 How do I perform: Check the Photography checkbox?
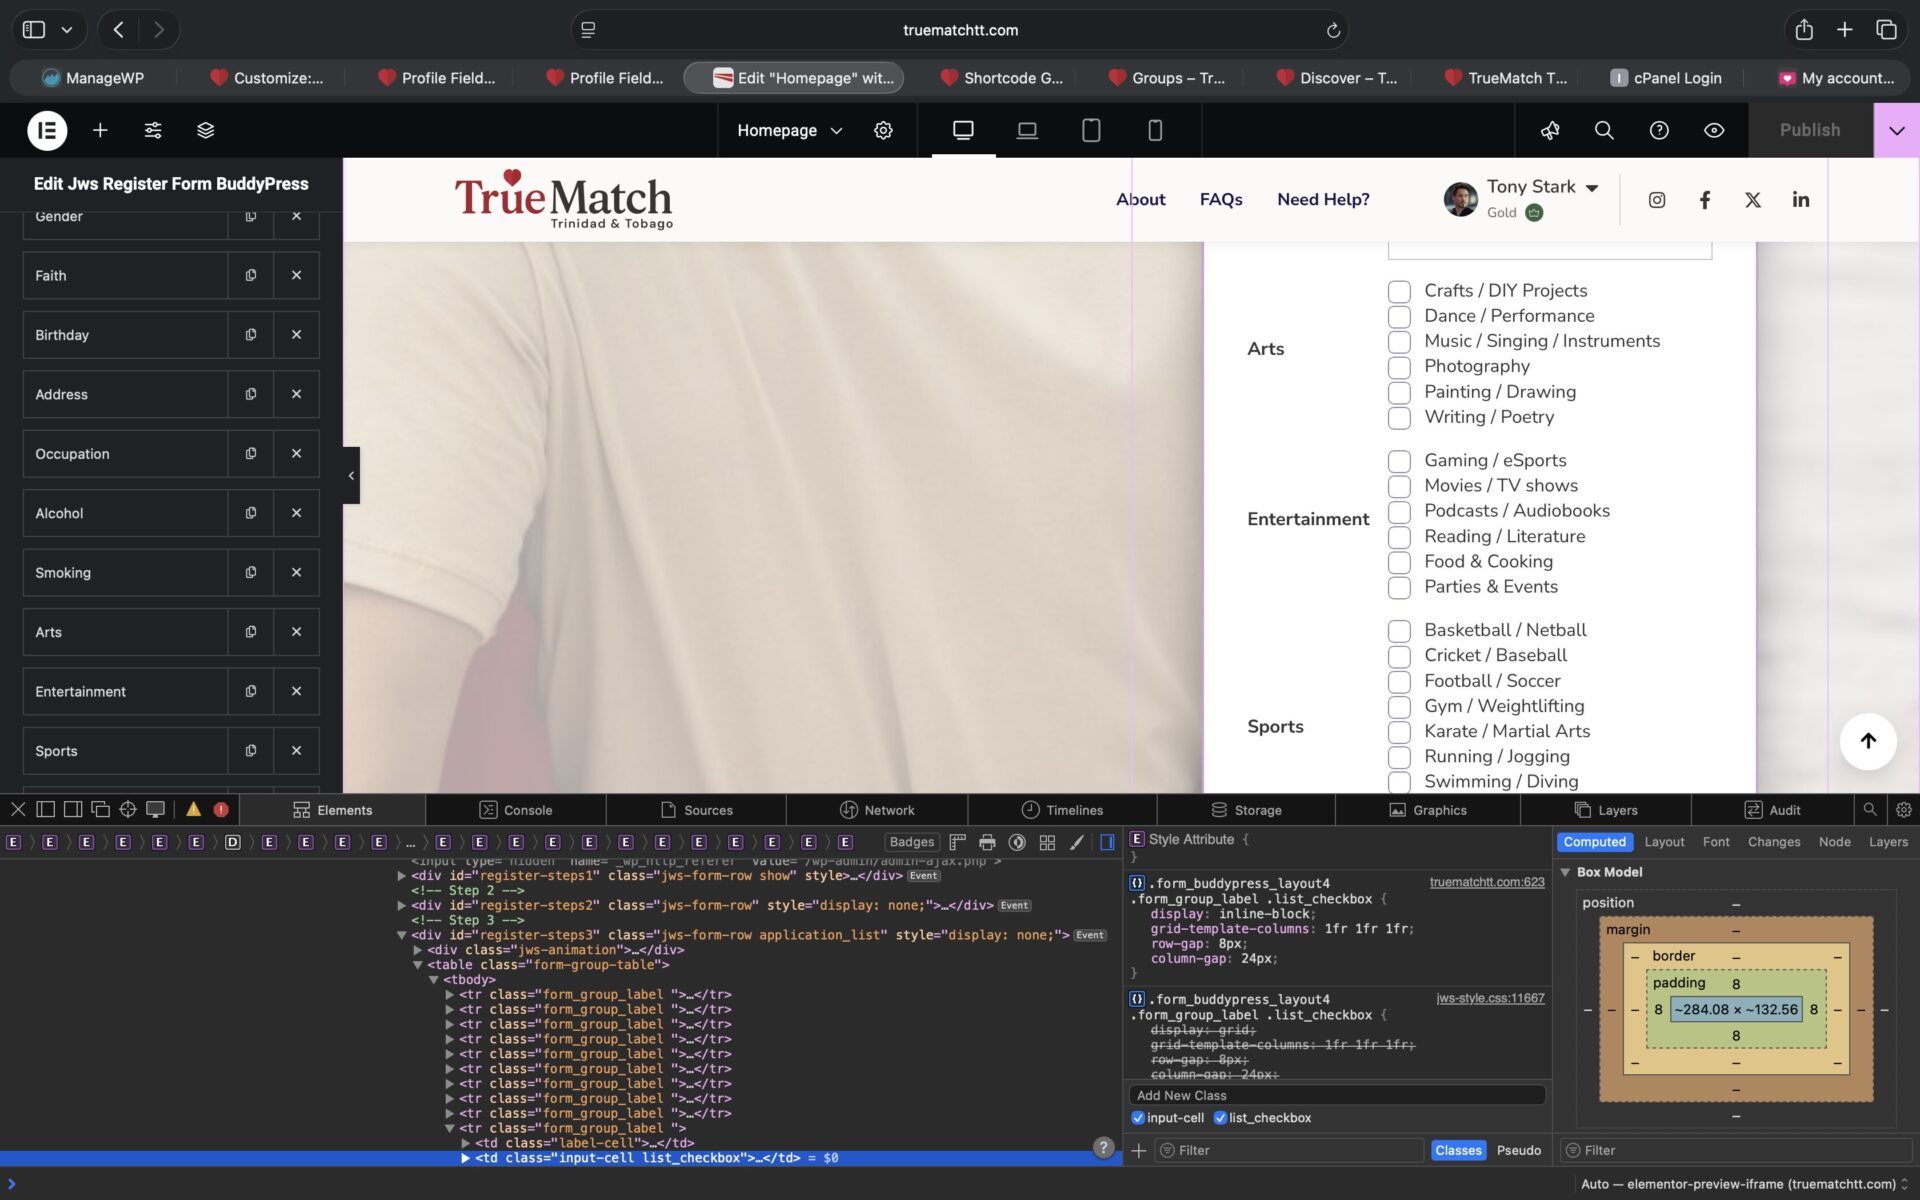point(1399,367)
